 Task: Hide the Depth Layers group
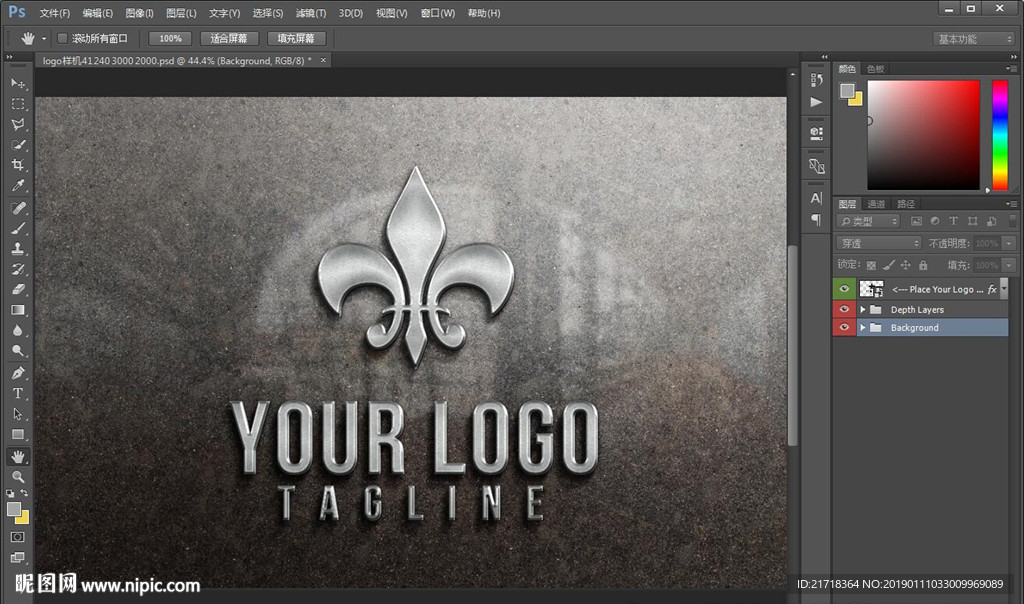click(x=845, y=310)
